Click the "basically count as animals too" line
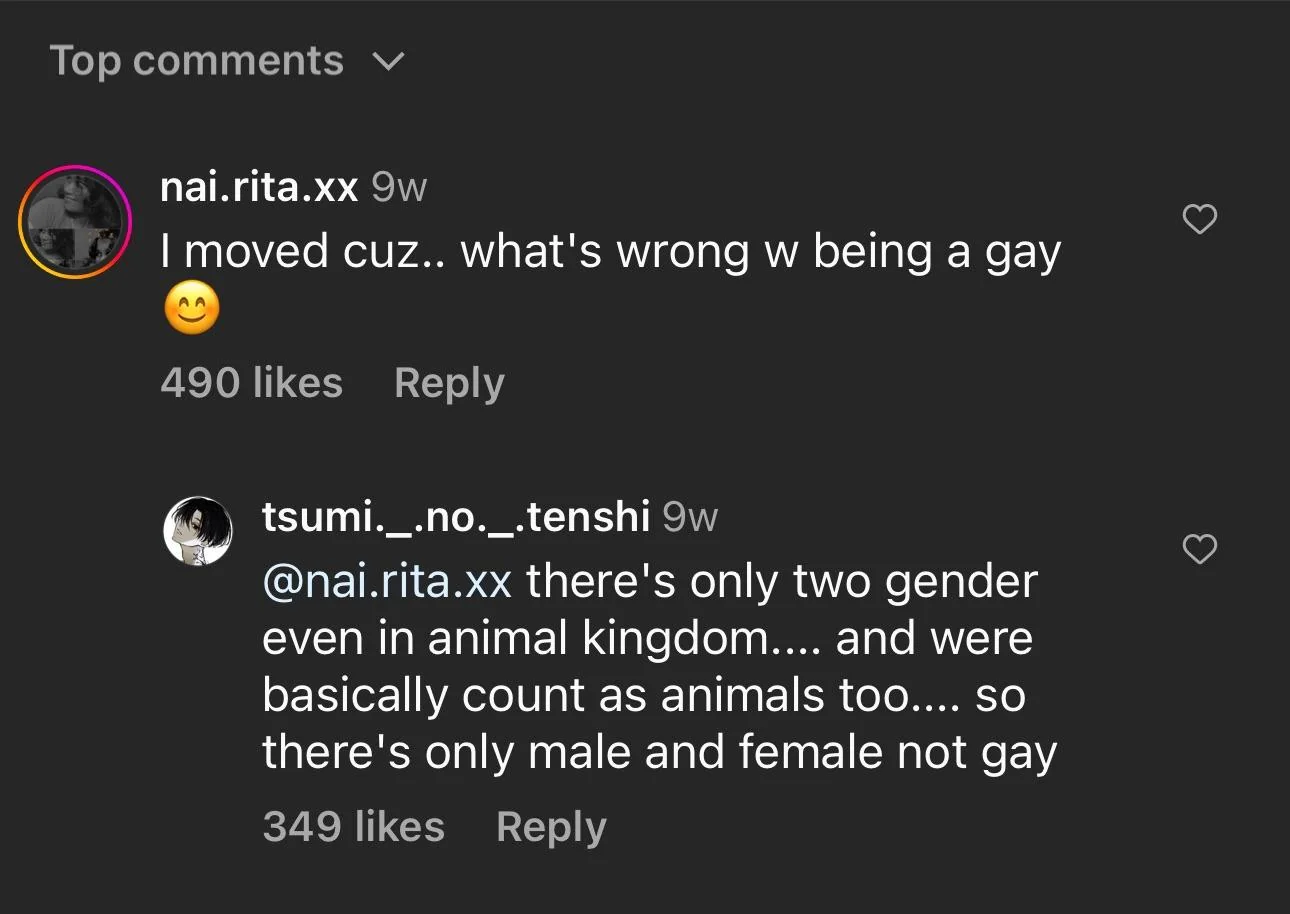 [x=644, y=696]
